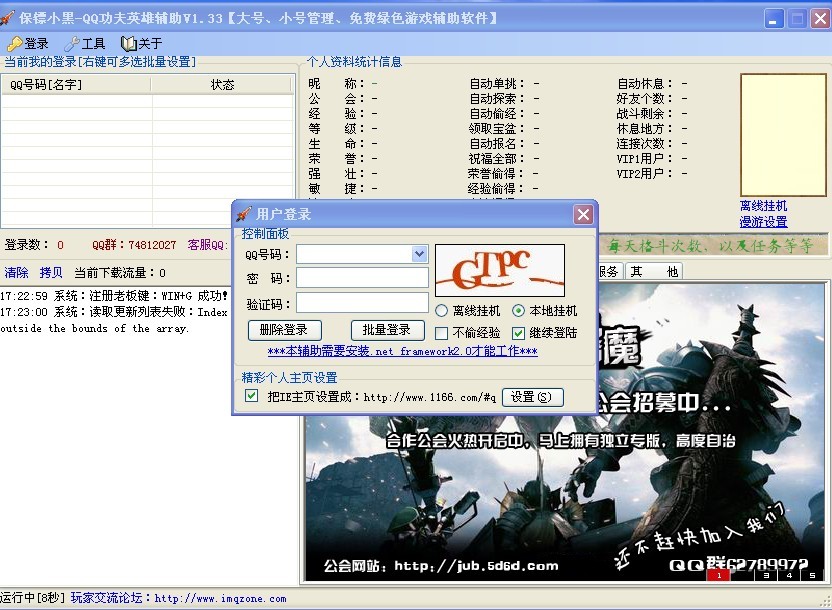Switch to the 其 他 tab
The height and width of the screenshot is (610, 832).
pos(654,272)
